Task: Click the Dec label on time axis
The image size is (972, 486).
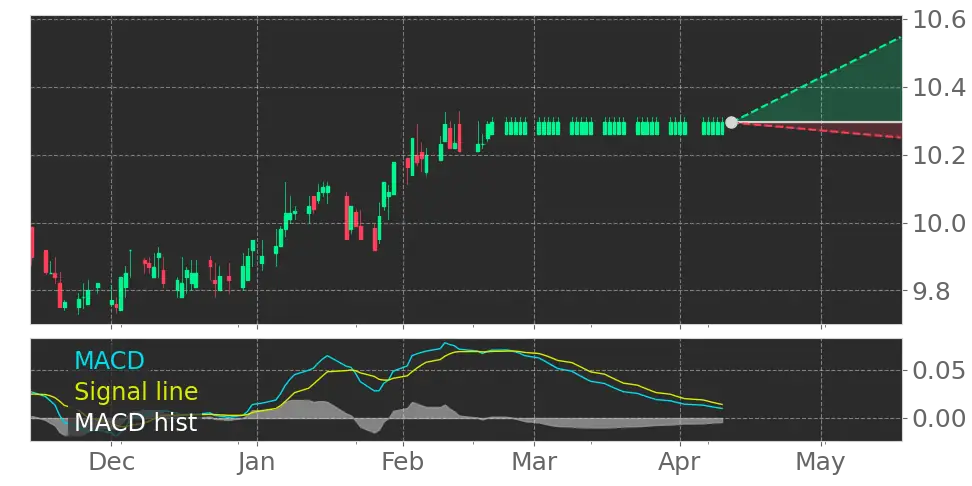Action: [112, 462]
